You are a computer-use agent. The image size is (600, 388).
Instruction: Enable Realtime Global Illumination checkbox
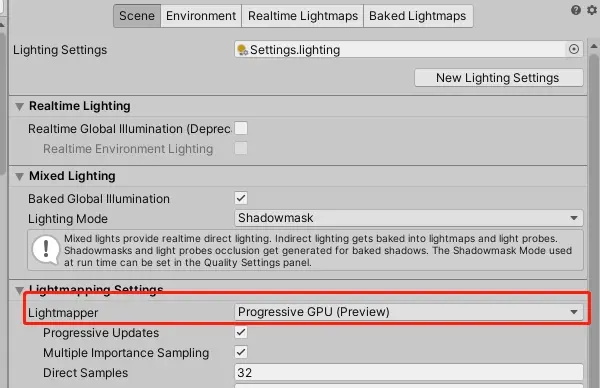(241, 128)
